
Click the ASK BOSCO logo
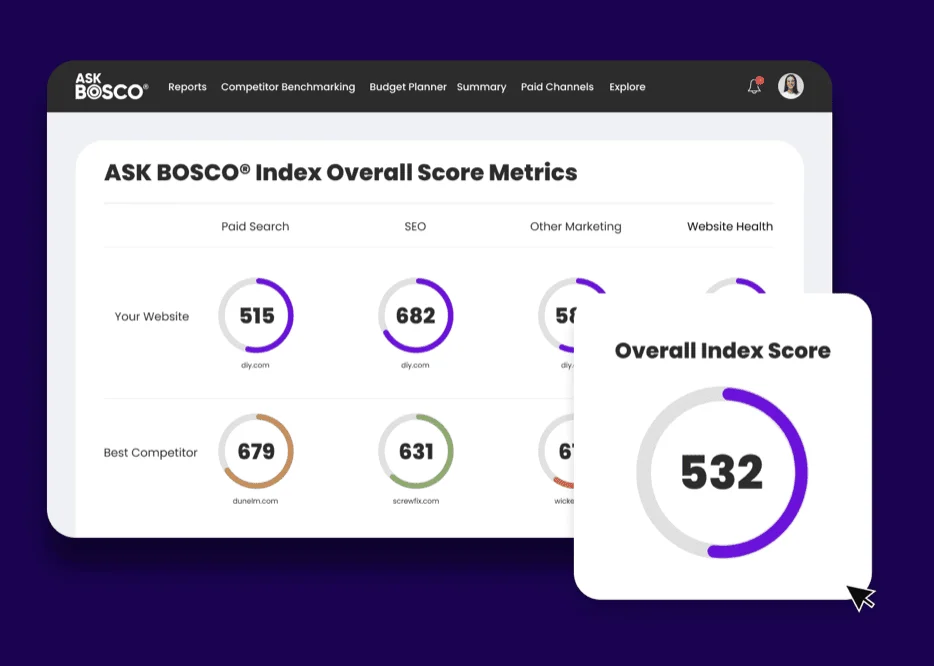(111, 86)
